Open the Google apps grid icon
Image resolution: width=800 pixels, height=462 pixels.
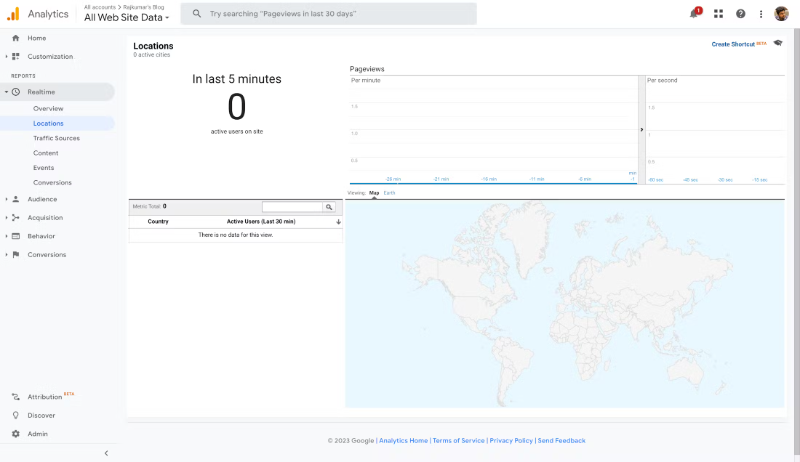coord(718,14)
